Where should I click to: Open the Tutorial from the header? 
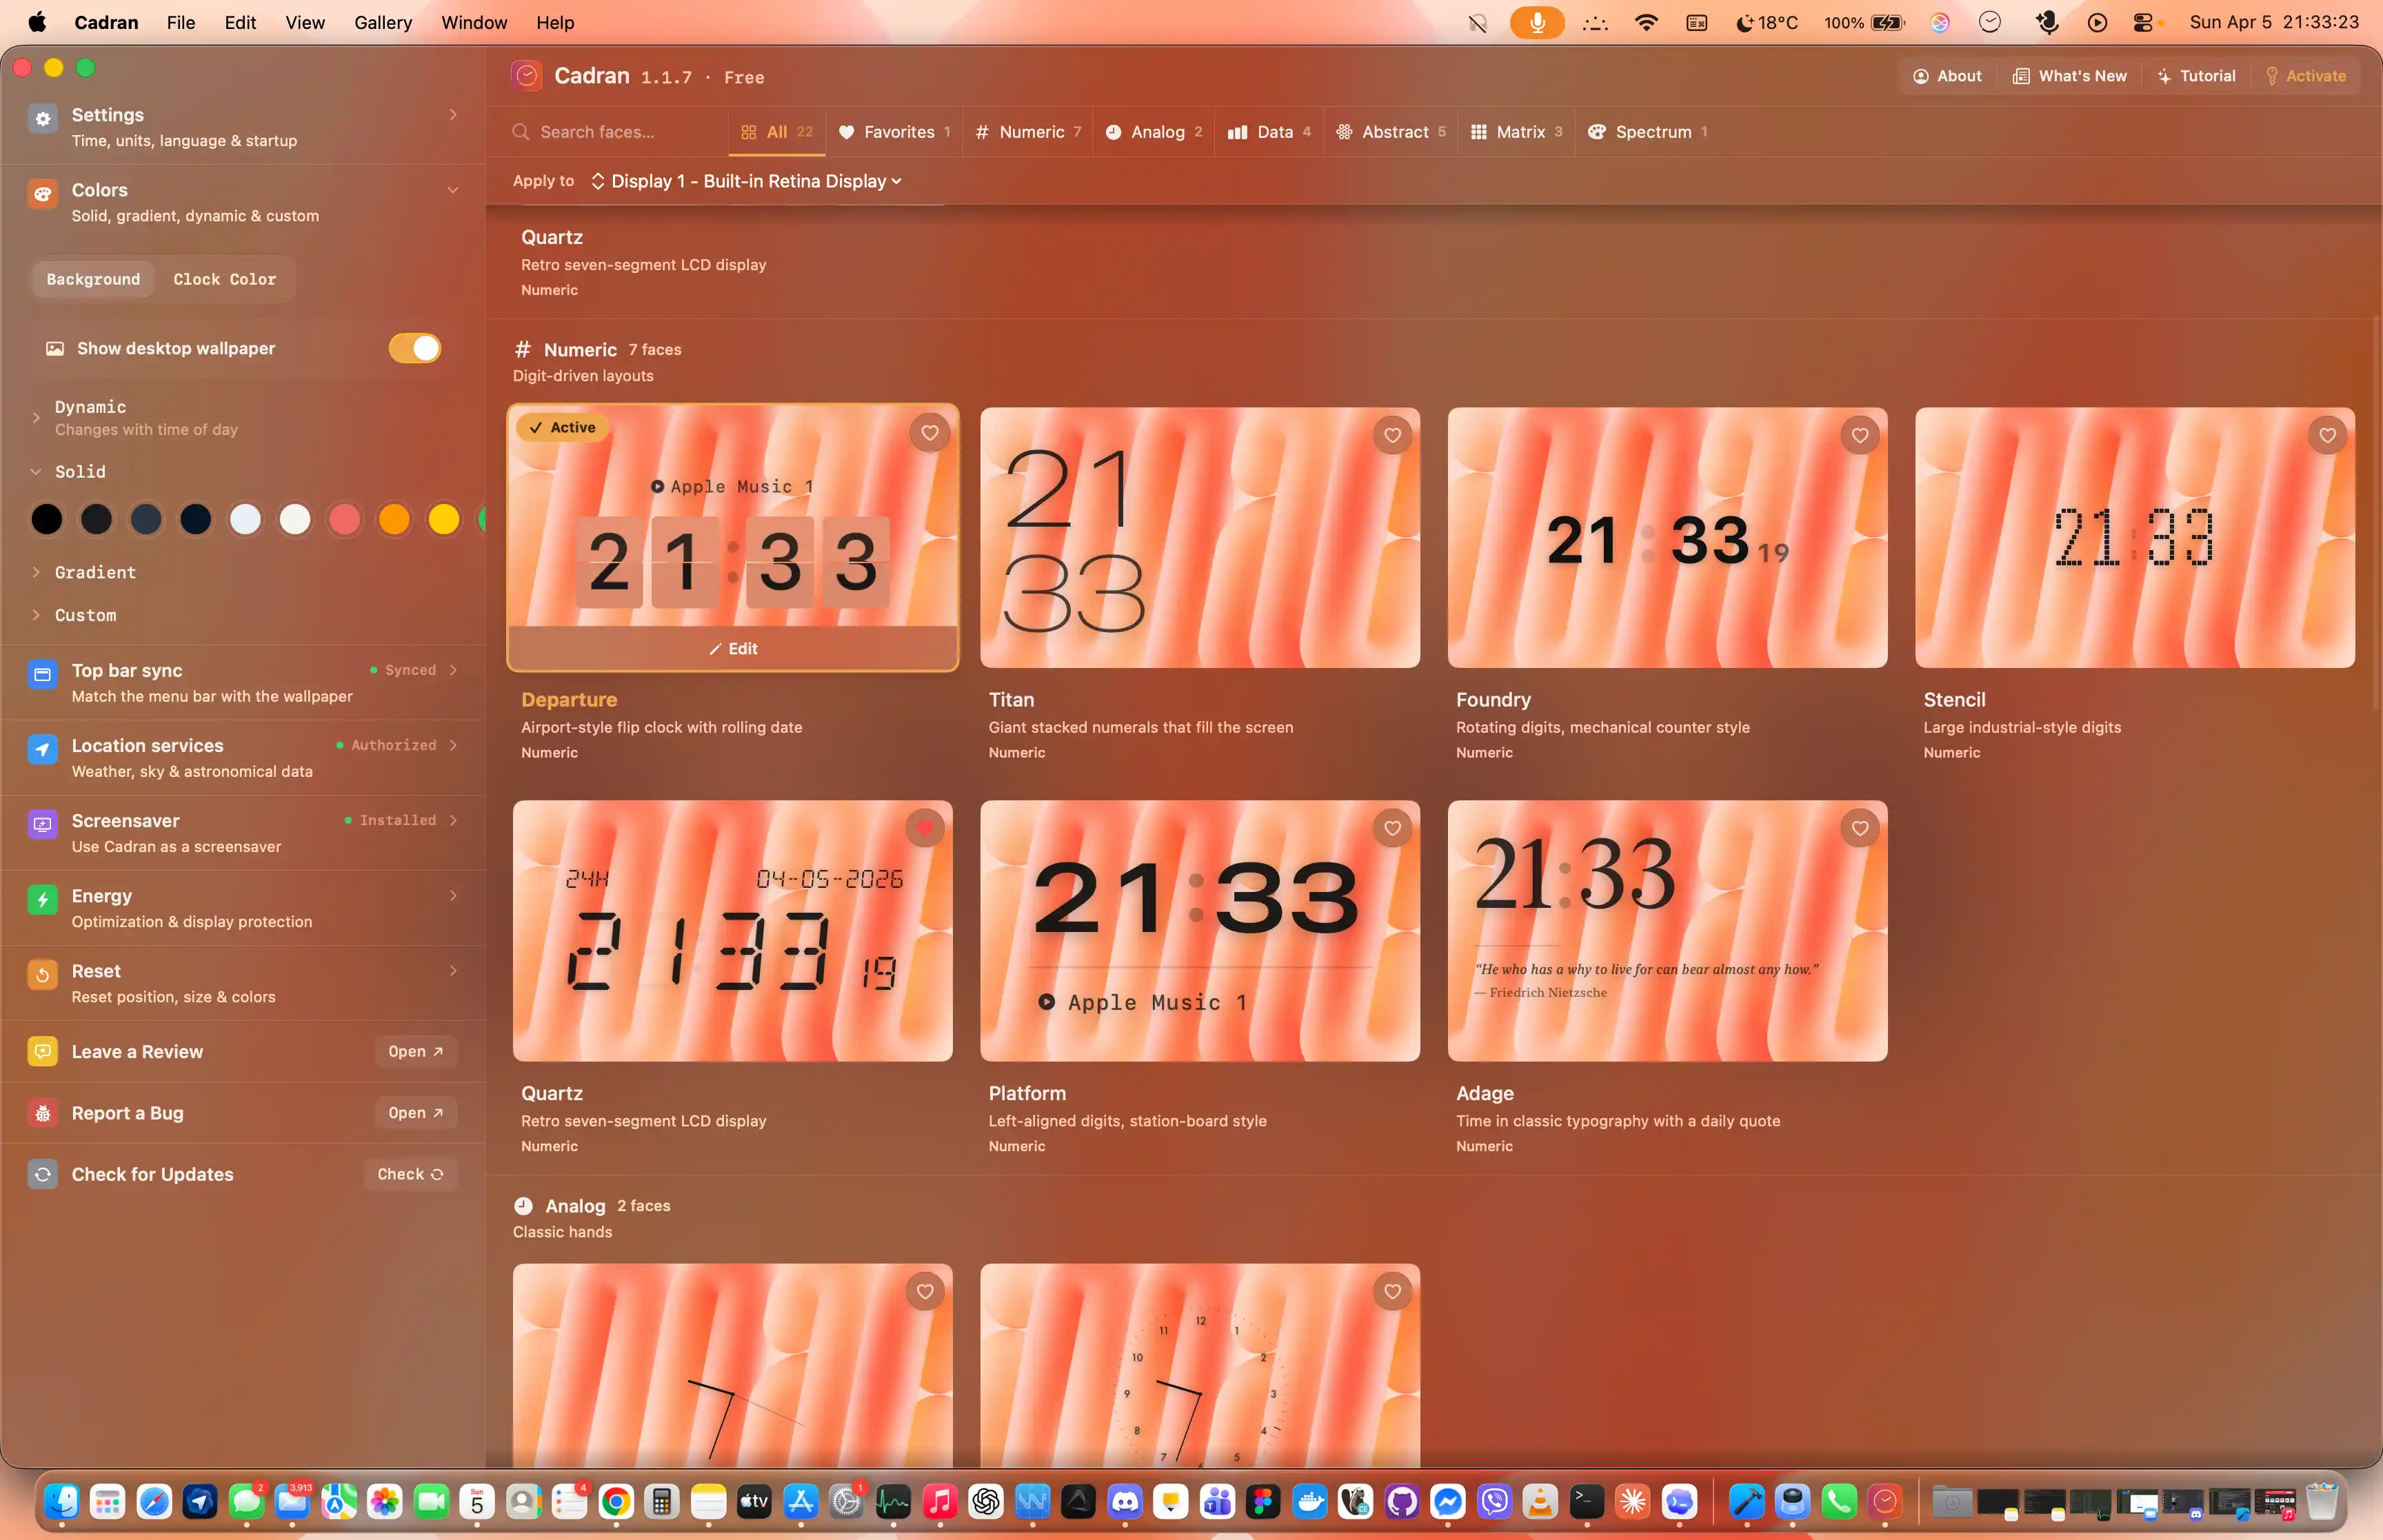point(2196,76)
